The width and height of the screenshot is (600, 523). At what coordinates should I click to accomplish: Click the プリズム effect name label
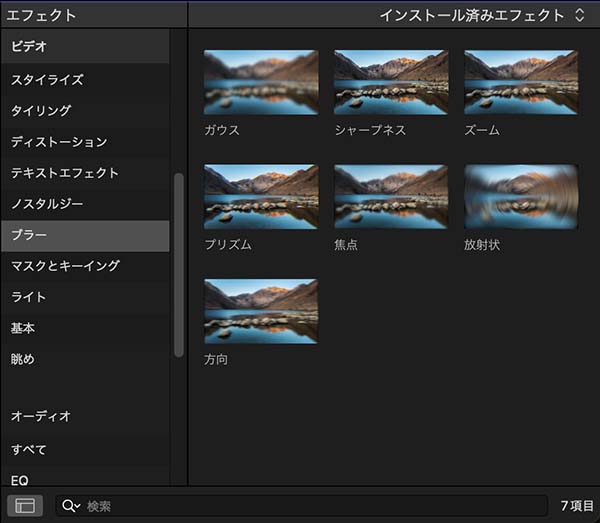click(x=228, y=244)
